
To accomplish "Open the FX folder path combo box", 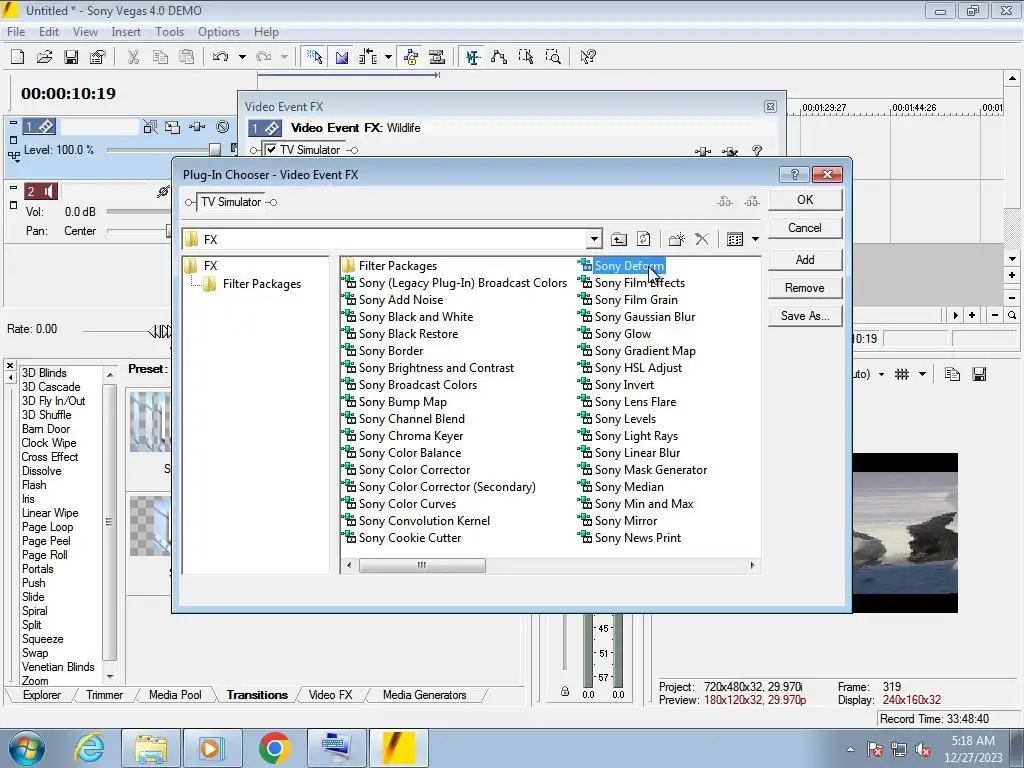I will click(x=392, y=239).
